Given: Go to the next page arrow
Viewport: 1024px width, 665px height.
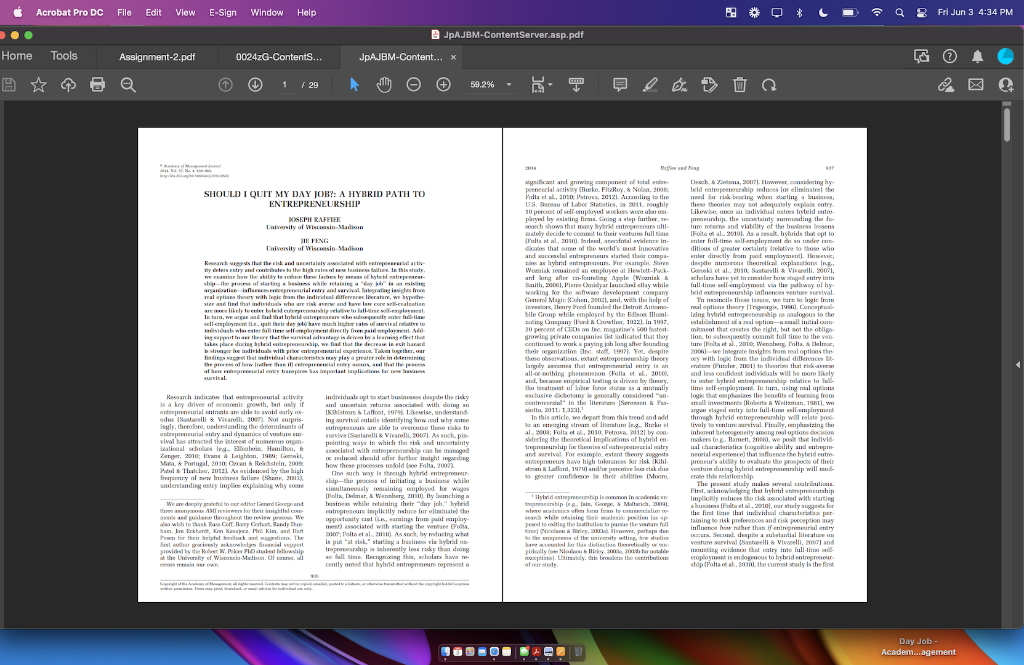Looking at the screenshot, I should (x=255, y=85).
